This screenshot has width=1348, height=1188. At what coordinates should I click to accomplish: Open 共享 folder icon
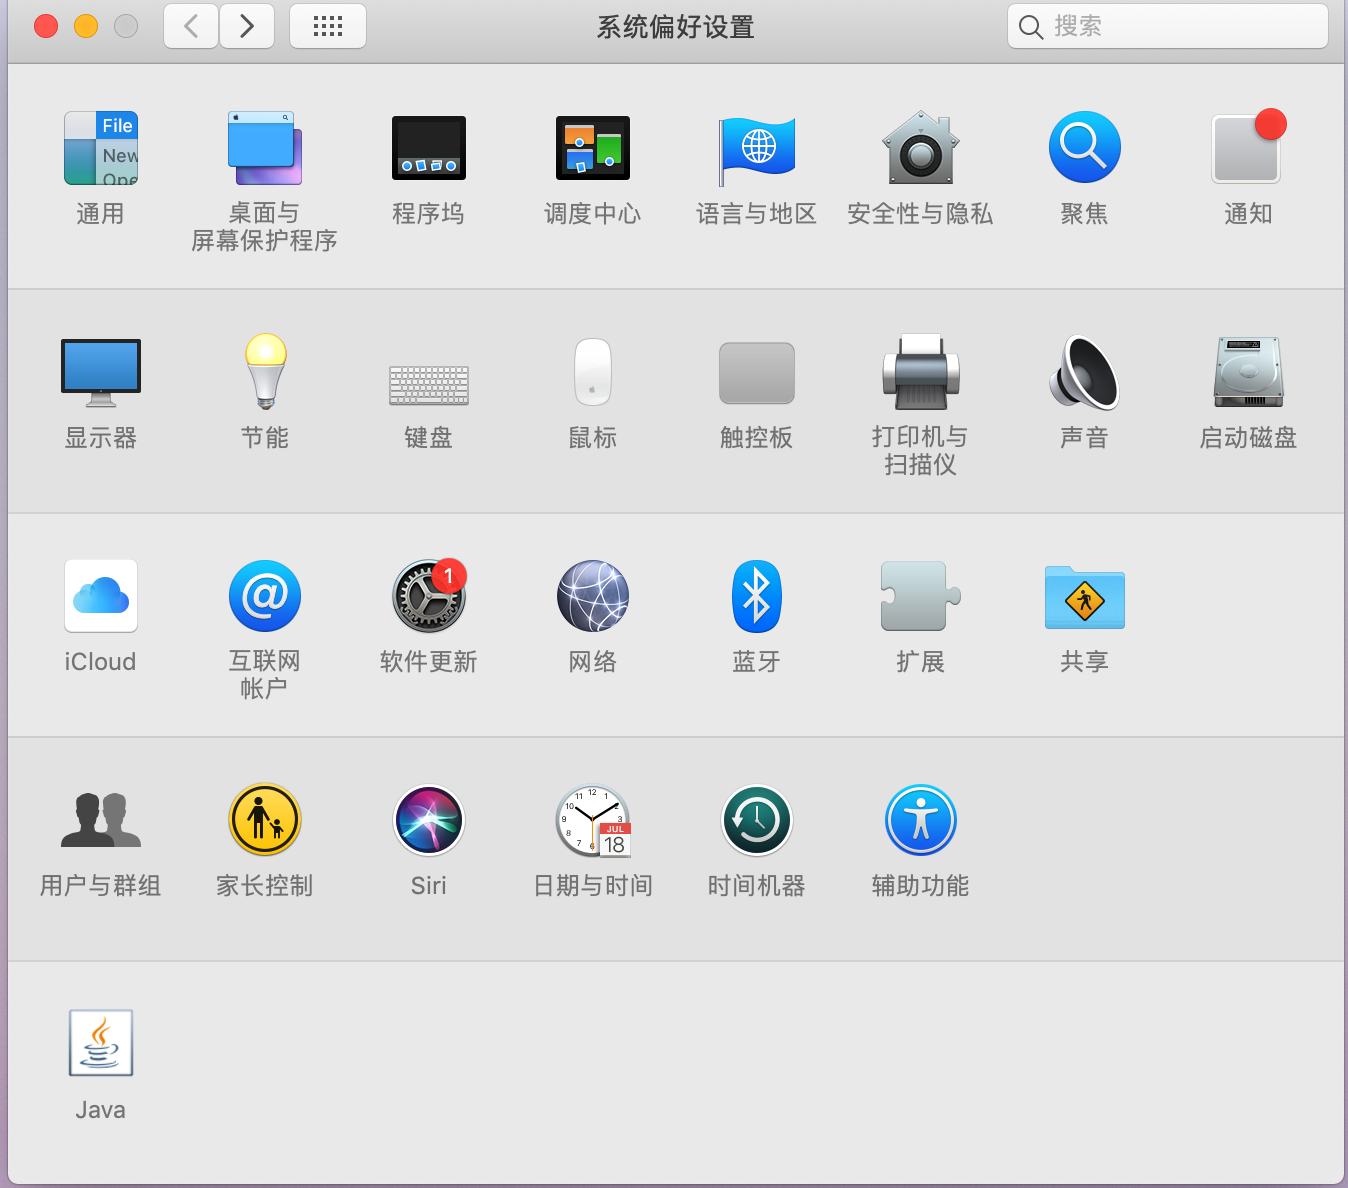[x=1085, y=598]
